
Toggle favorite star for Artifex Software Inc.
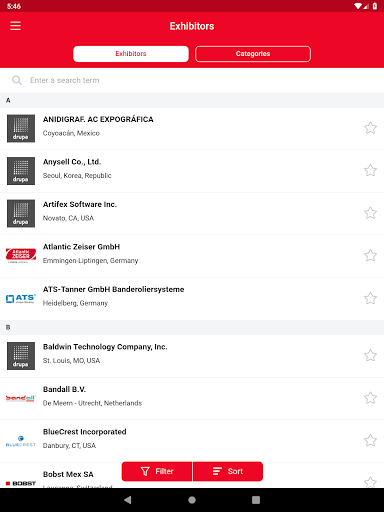[x=370, y=213]
